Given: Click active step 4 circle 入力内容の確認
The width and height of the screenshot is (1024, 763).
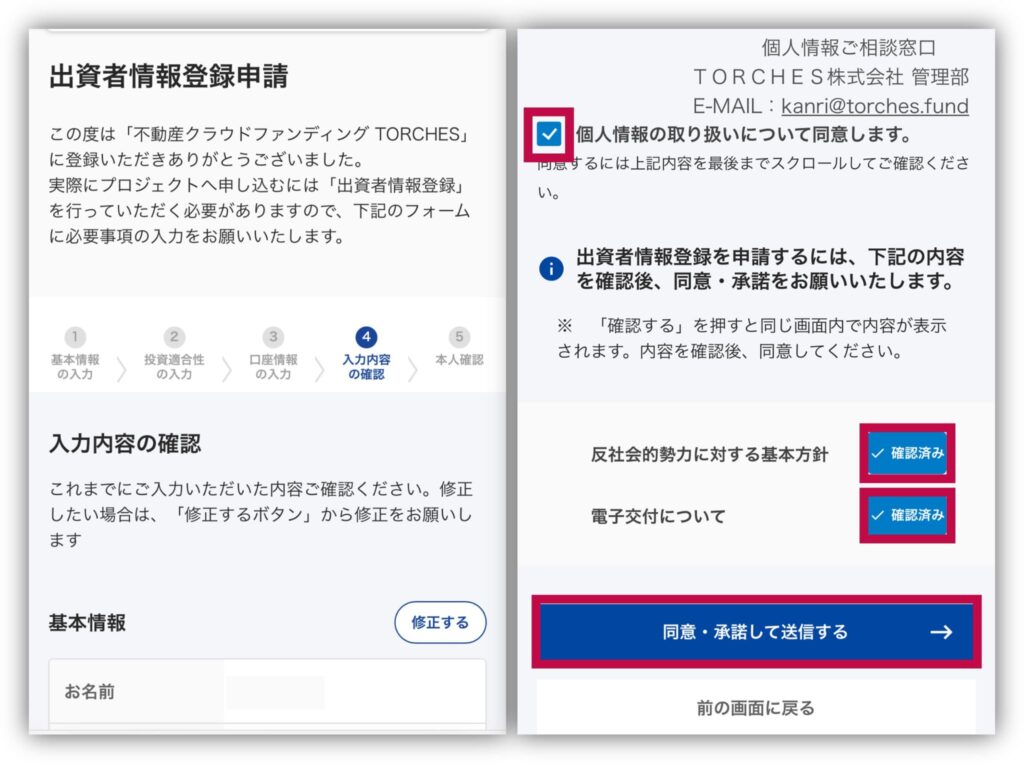Looking at the screenshot, I should pos(366,336).
